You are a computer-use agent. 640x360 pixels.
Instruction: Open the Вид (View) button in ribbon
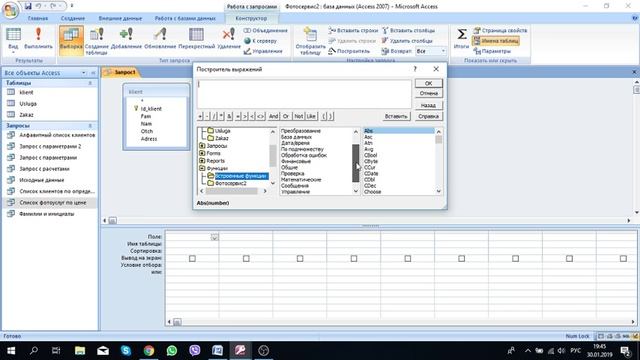click(13, 40)
